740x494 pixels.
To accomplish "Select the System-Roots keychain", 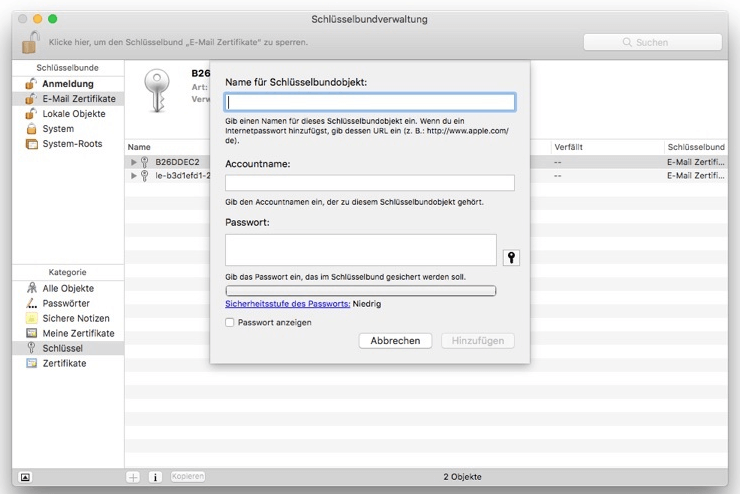I will 72,144.
